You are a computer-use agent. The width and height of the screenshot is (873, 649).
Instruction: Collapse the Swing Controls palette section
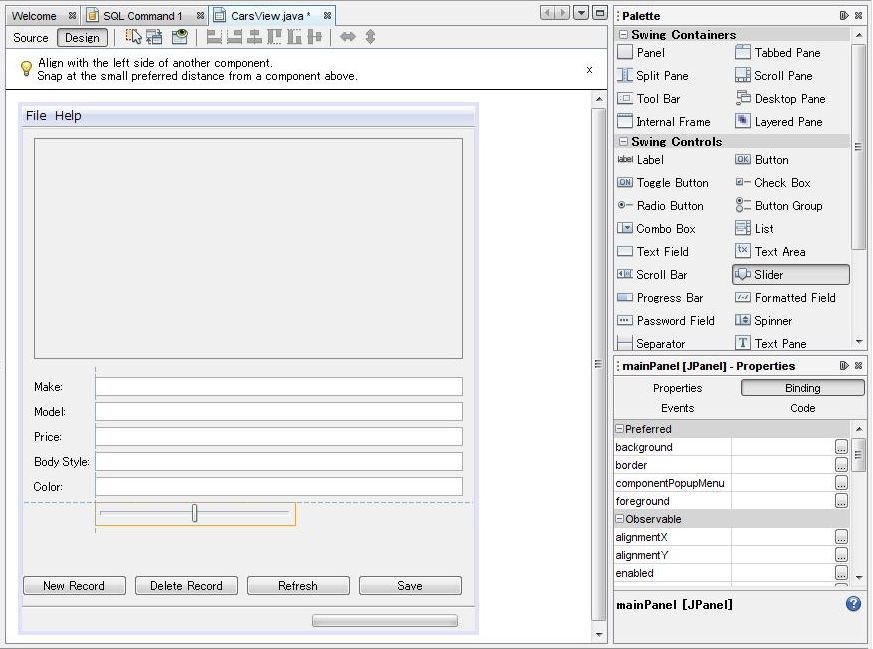[624, 142]
